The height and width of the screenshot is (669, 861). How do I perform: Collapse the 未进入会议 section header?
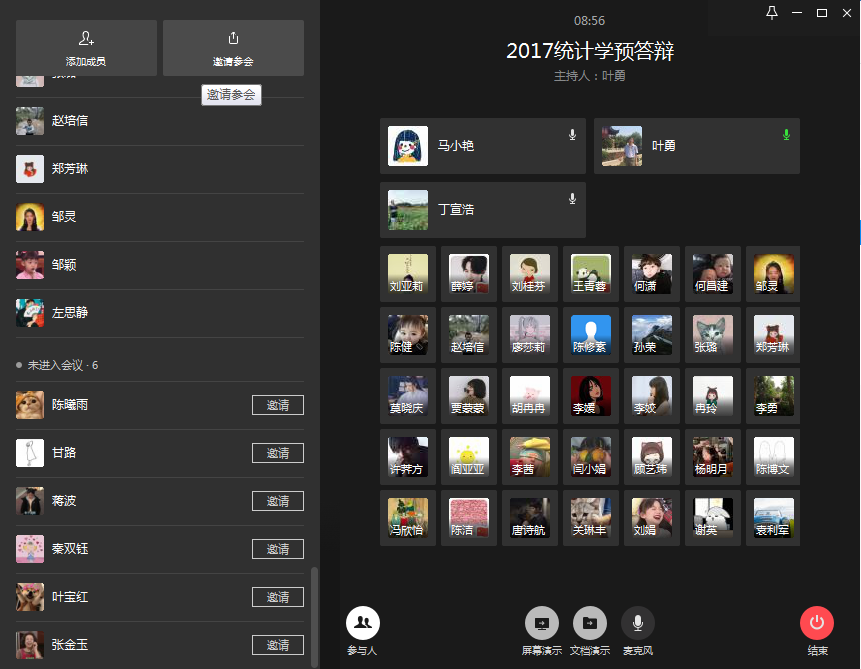point(62,365)
